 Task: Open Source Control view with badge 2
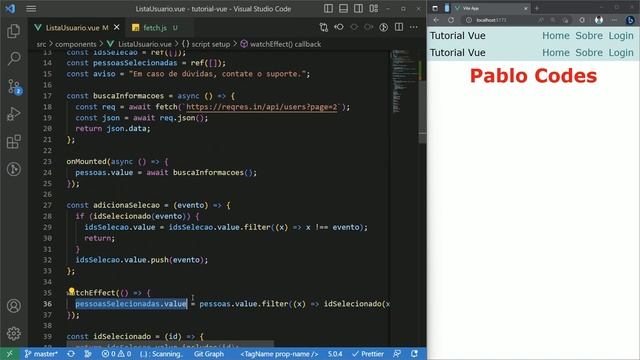[14, 87]
